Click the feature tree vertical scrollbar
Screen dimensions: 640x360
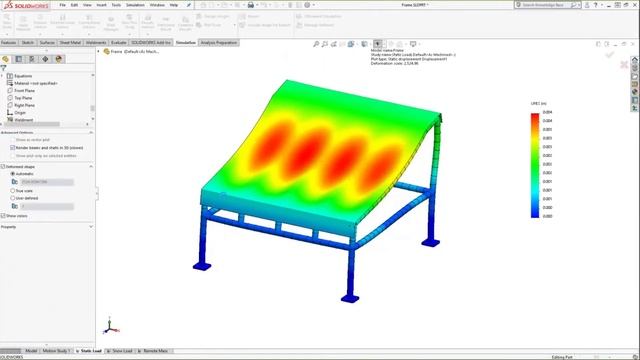(93, 108)
